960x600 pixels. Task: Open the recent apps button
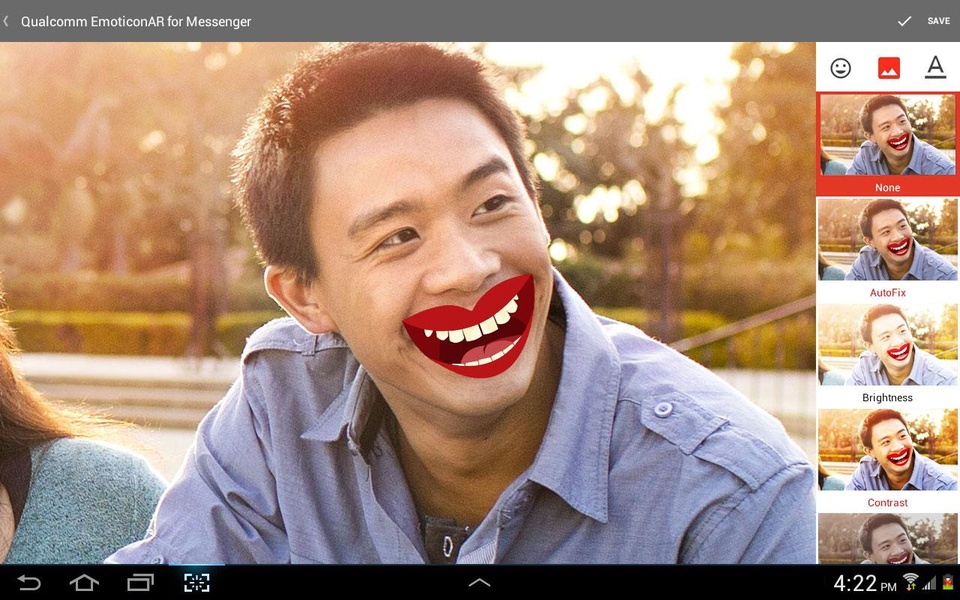(140, 582)
